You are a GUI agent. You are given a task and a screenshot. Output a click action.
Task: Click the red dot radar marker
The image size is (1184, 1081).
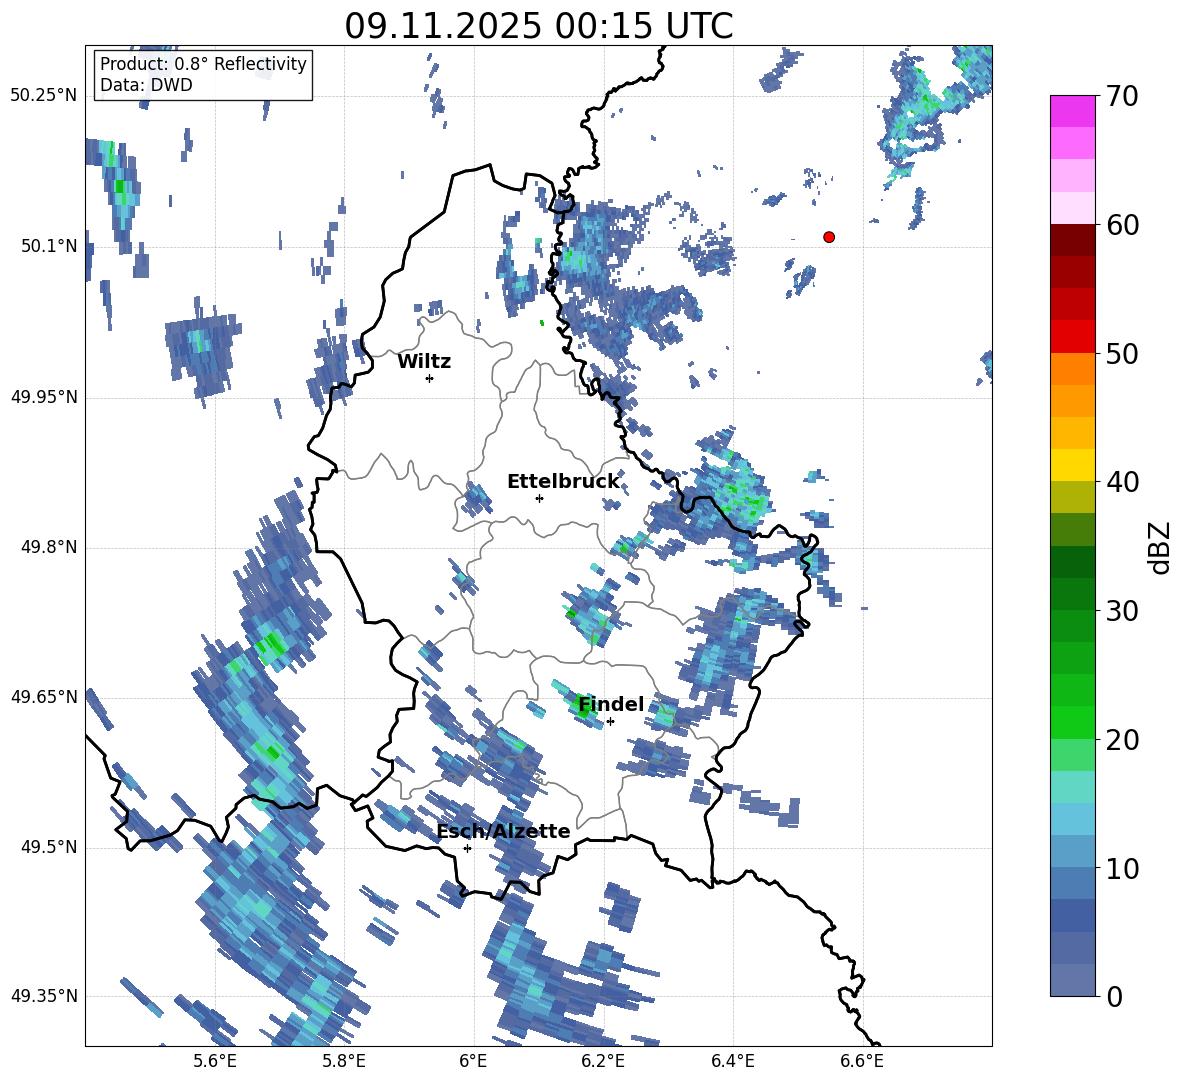click(829, 237)
